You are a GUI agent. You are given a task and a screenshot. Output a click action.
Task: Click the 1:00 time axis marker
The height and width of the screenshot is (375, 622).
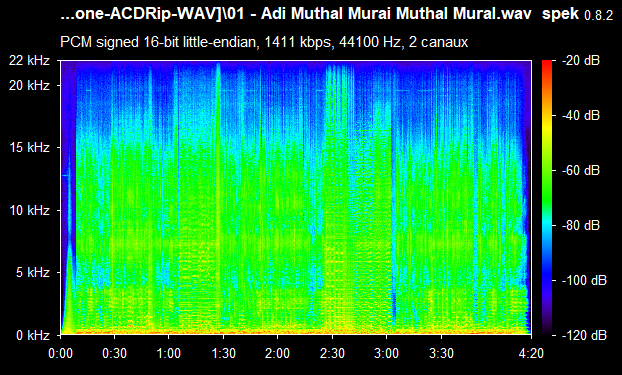click(x=169, y=353)
